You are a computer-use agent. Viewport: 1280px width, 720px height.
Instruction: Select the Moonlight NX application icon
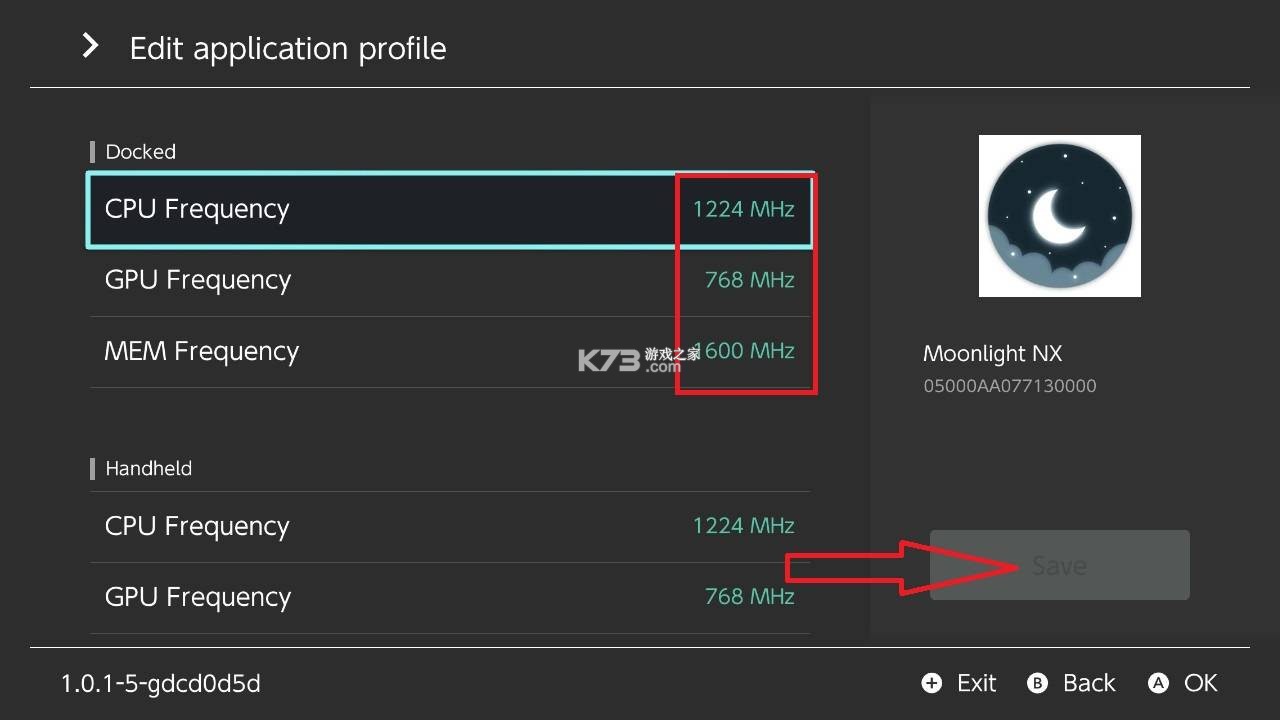point(1059,215)
